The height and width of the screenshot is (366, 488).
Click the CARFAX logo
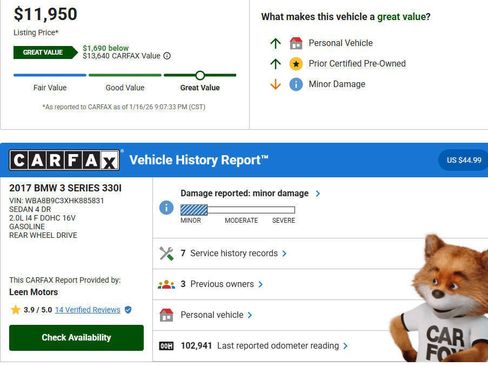pos(64,160)
